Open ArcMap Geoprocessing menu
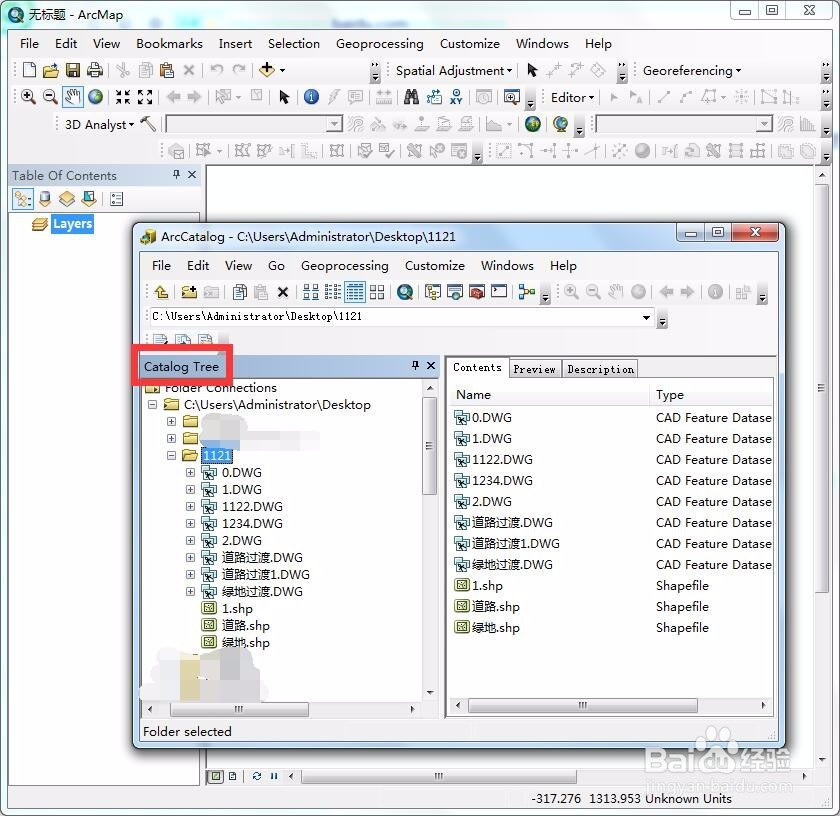 (379, 44)
